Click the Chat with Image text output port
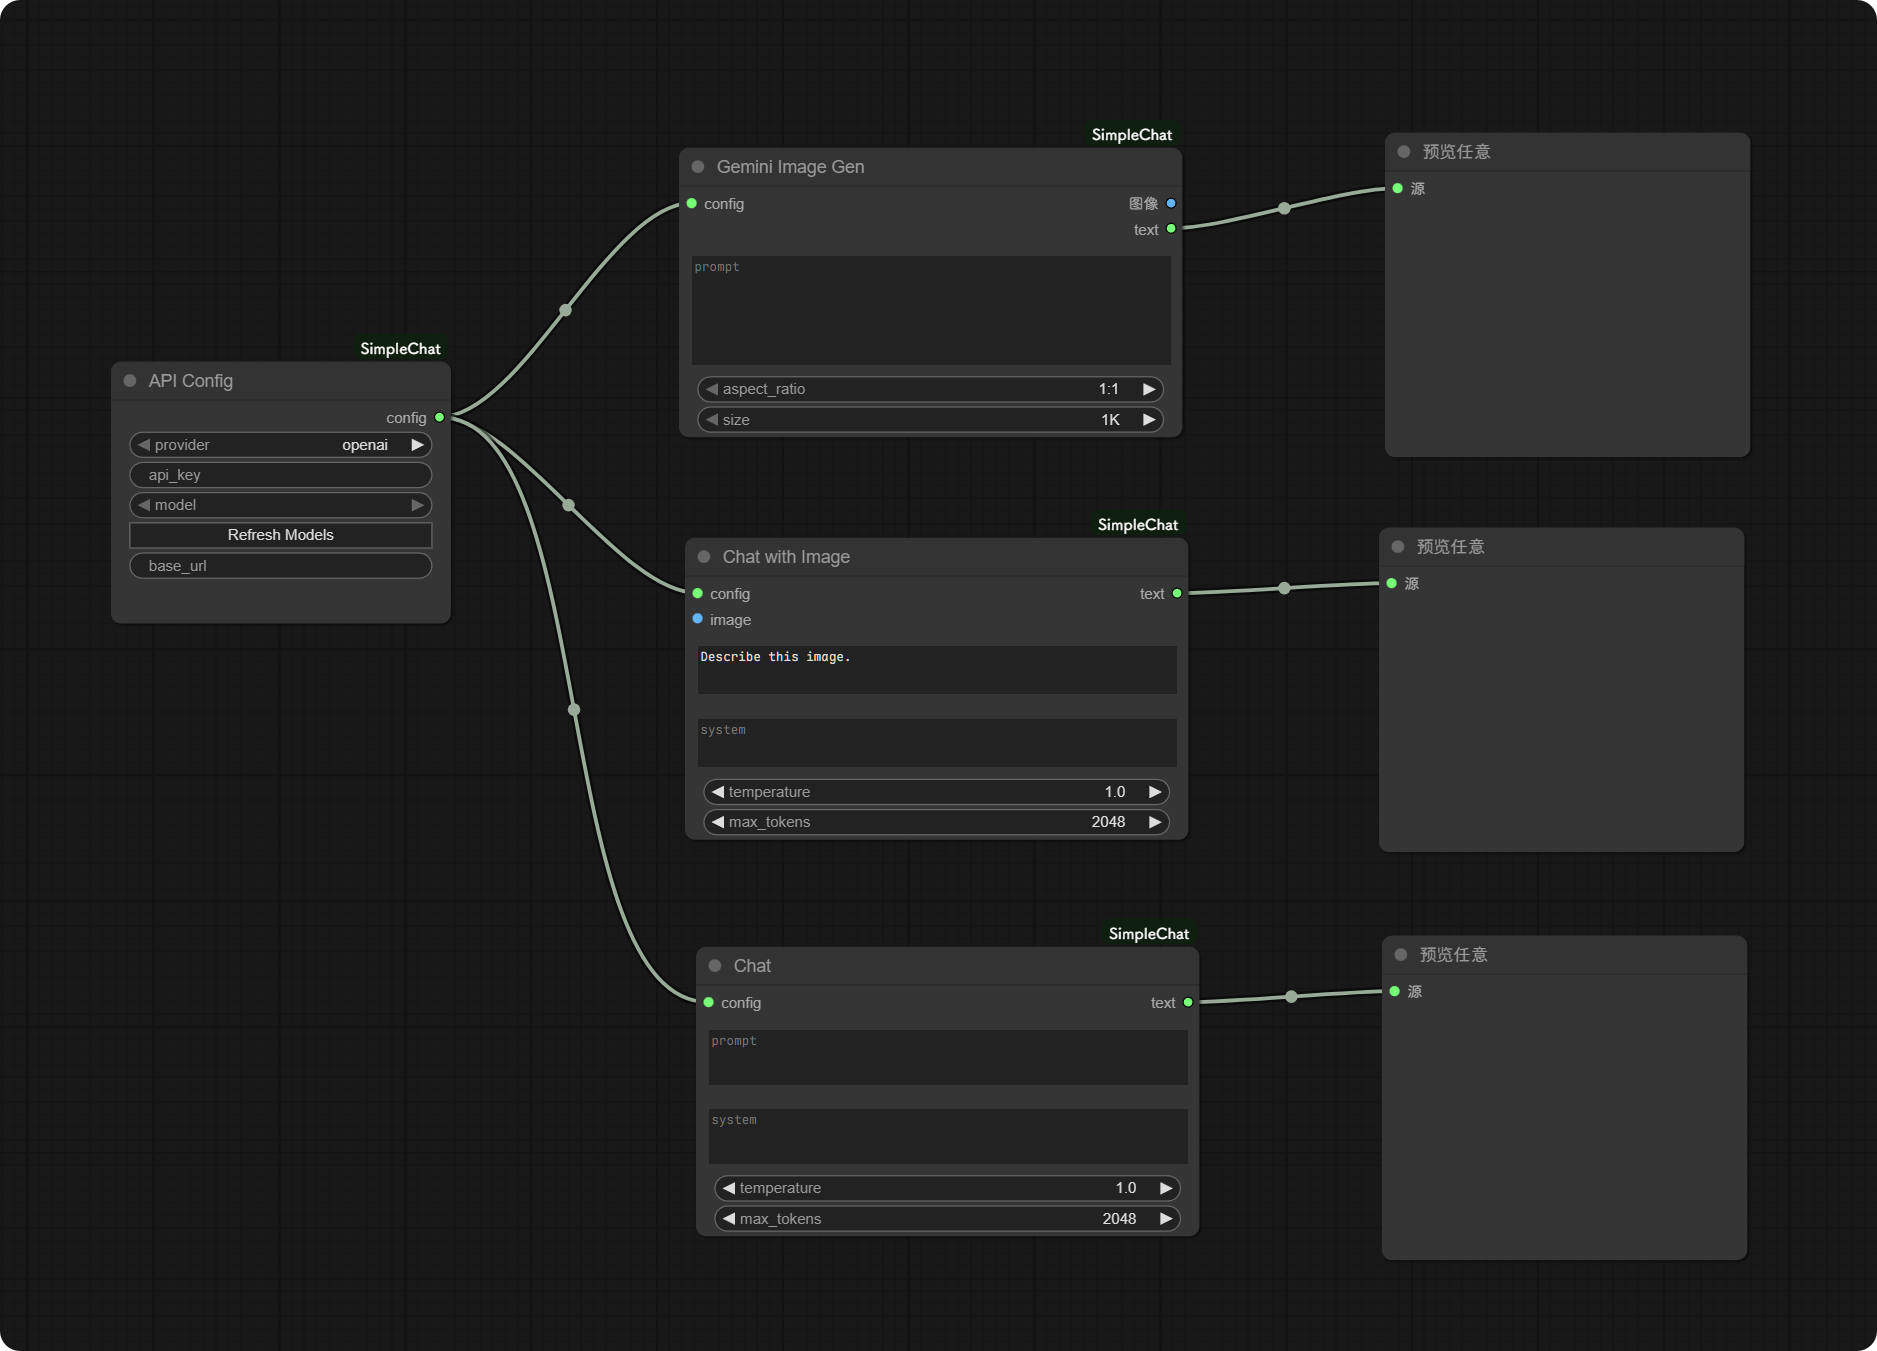The width and height of the screenshot is (1877, 1351). [1177, 594]
